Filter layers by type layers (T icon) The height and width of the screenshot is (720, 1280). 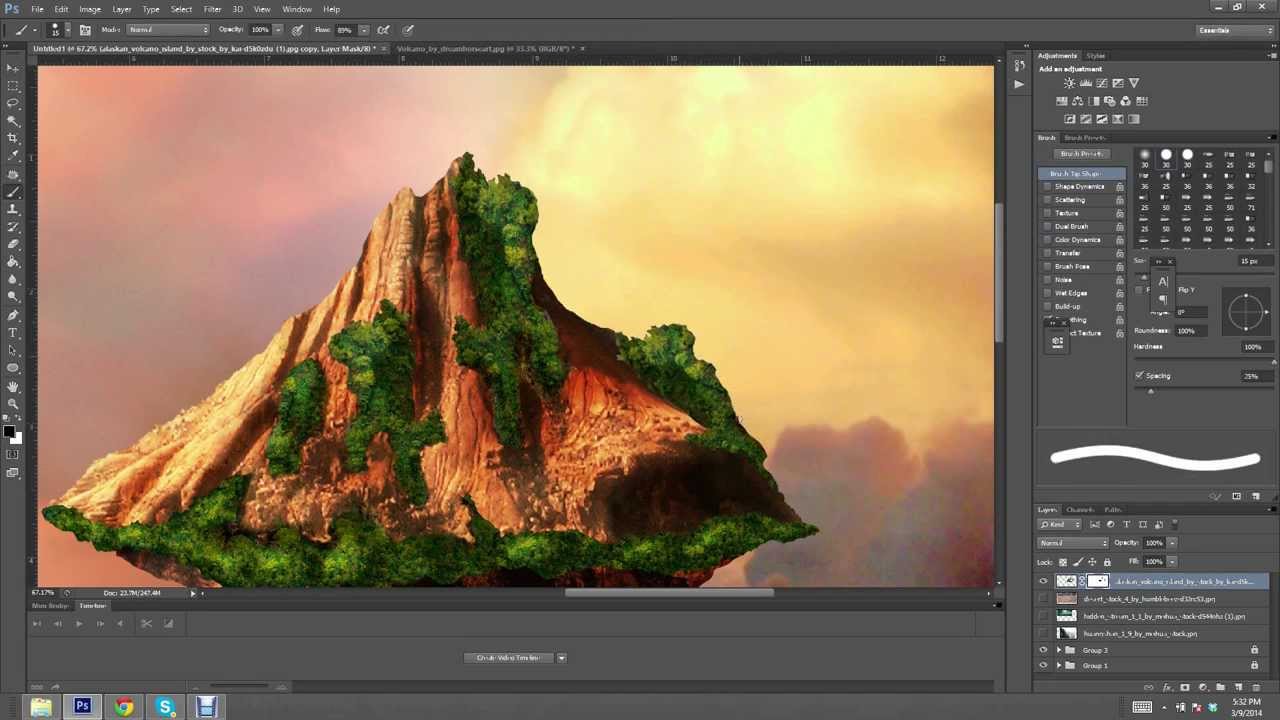[1127, 524]
